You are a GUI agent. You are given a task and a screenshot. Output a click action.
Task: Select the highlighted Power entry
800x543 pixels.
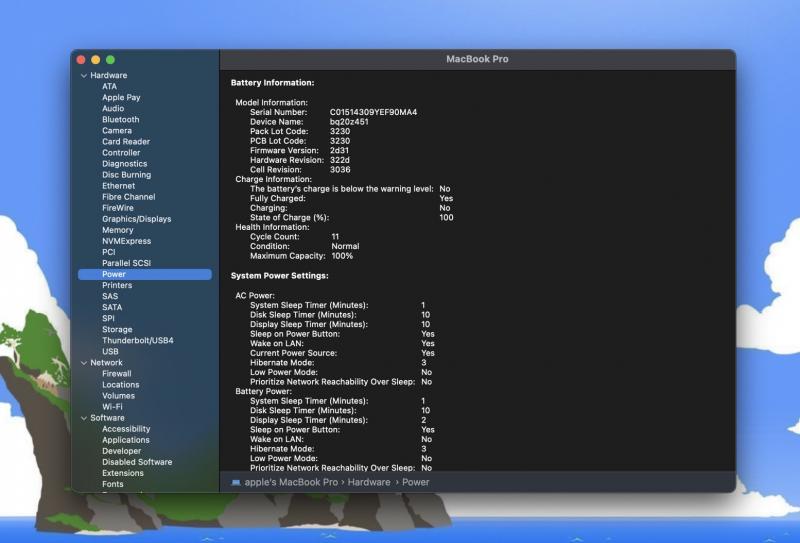coord(145,274)
